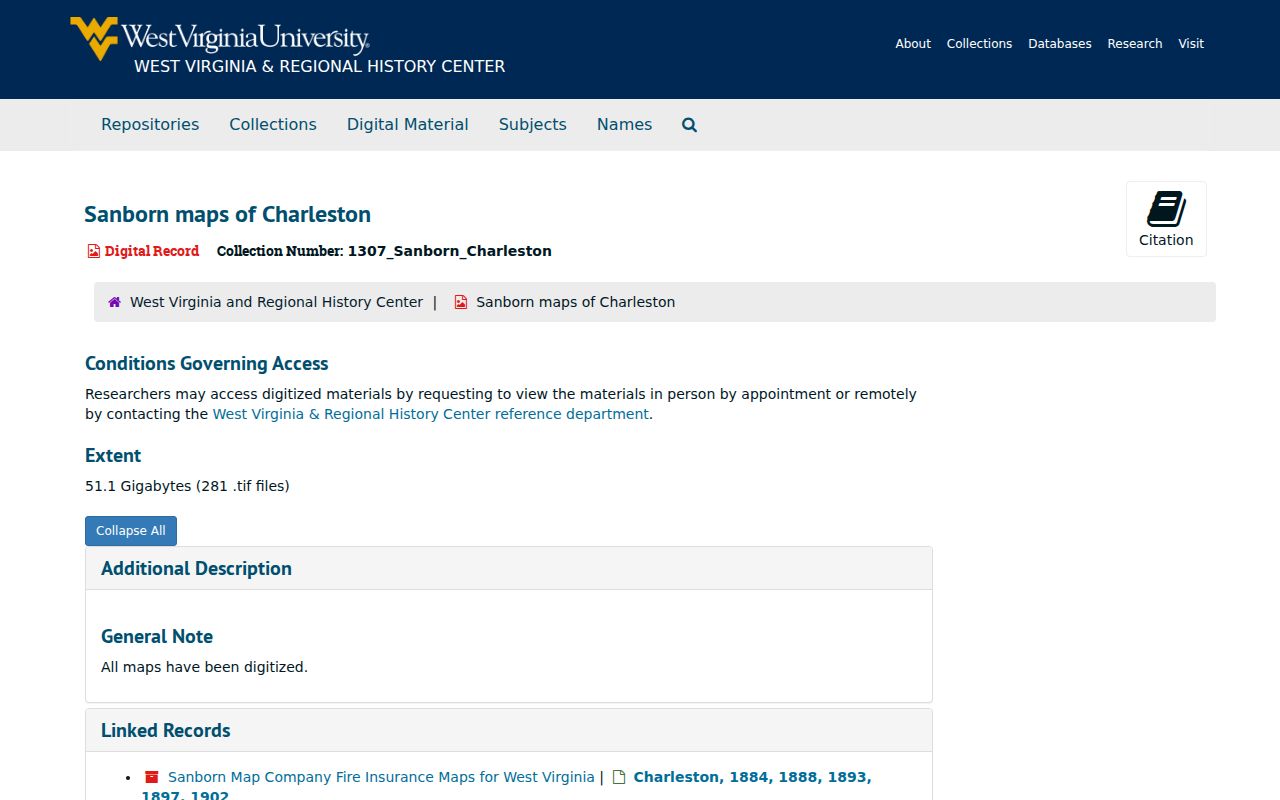The height and width of the screenshot is (800, 1280).
Task: Click the Citation book icon
Action: 1166,209
